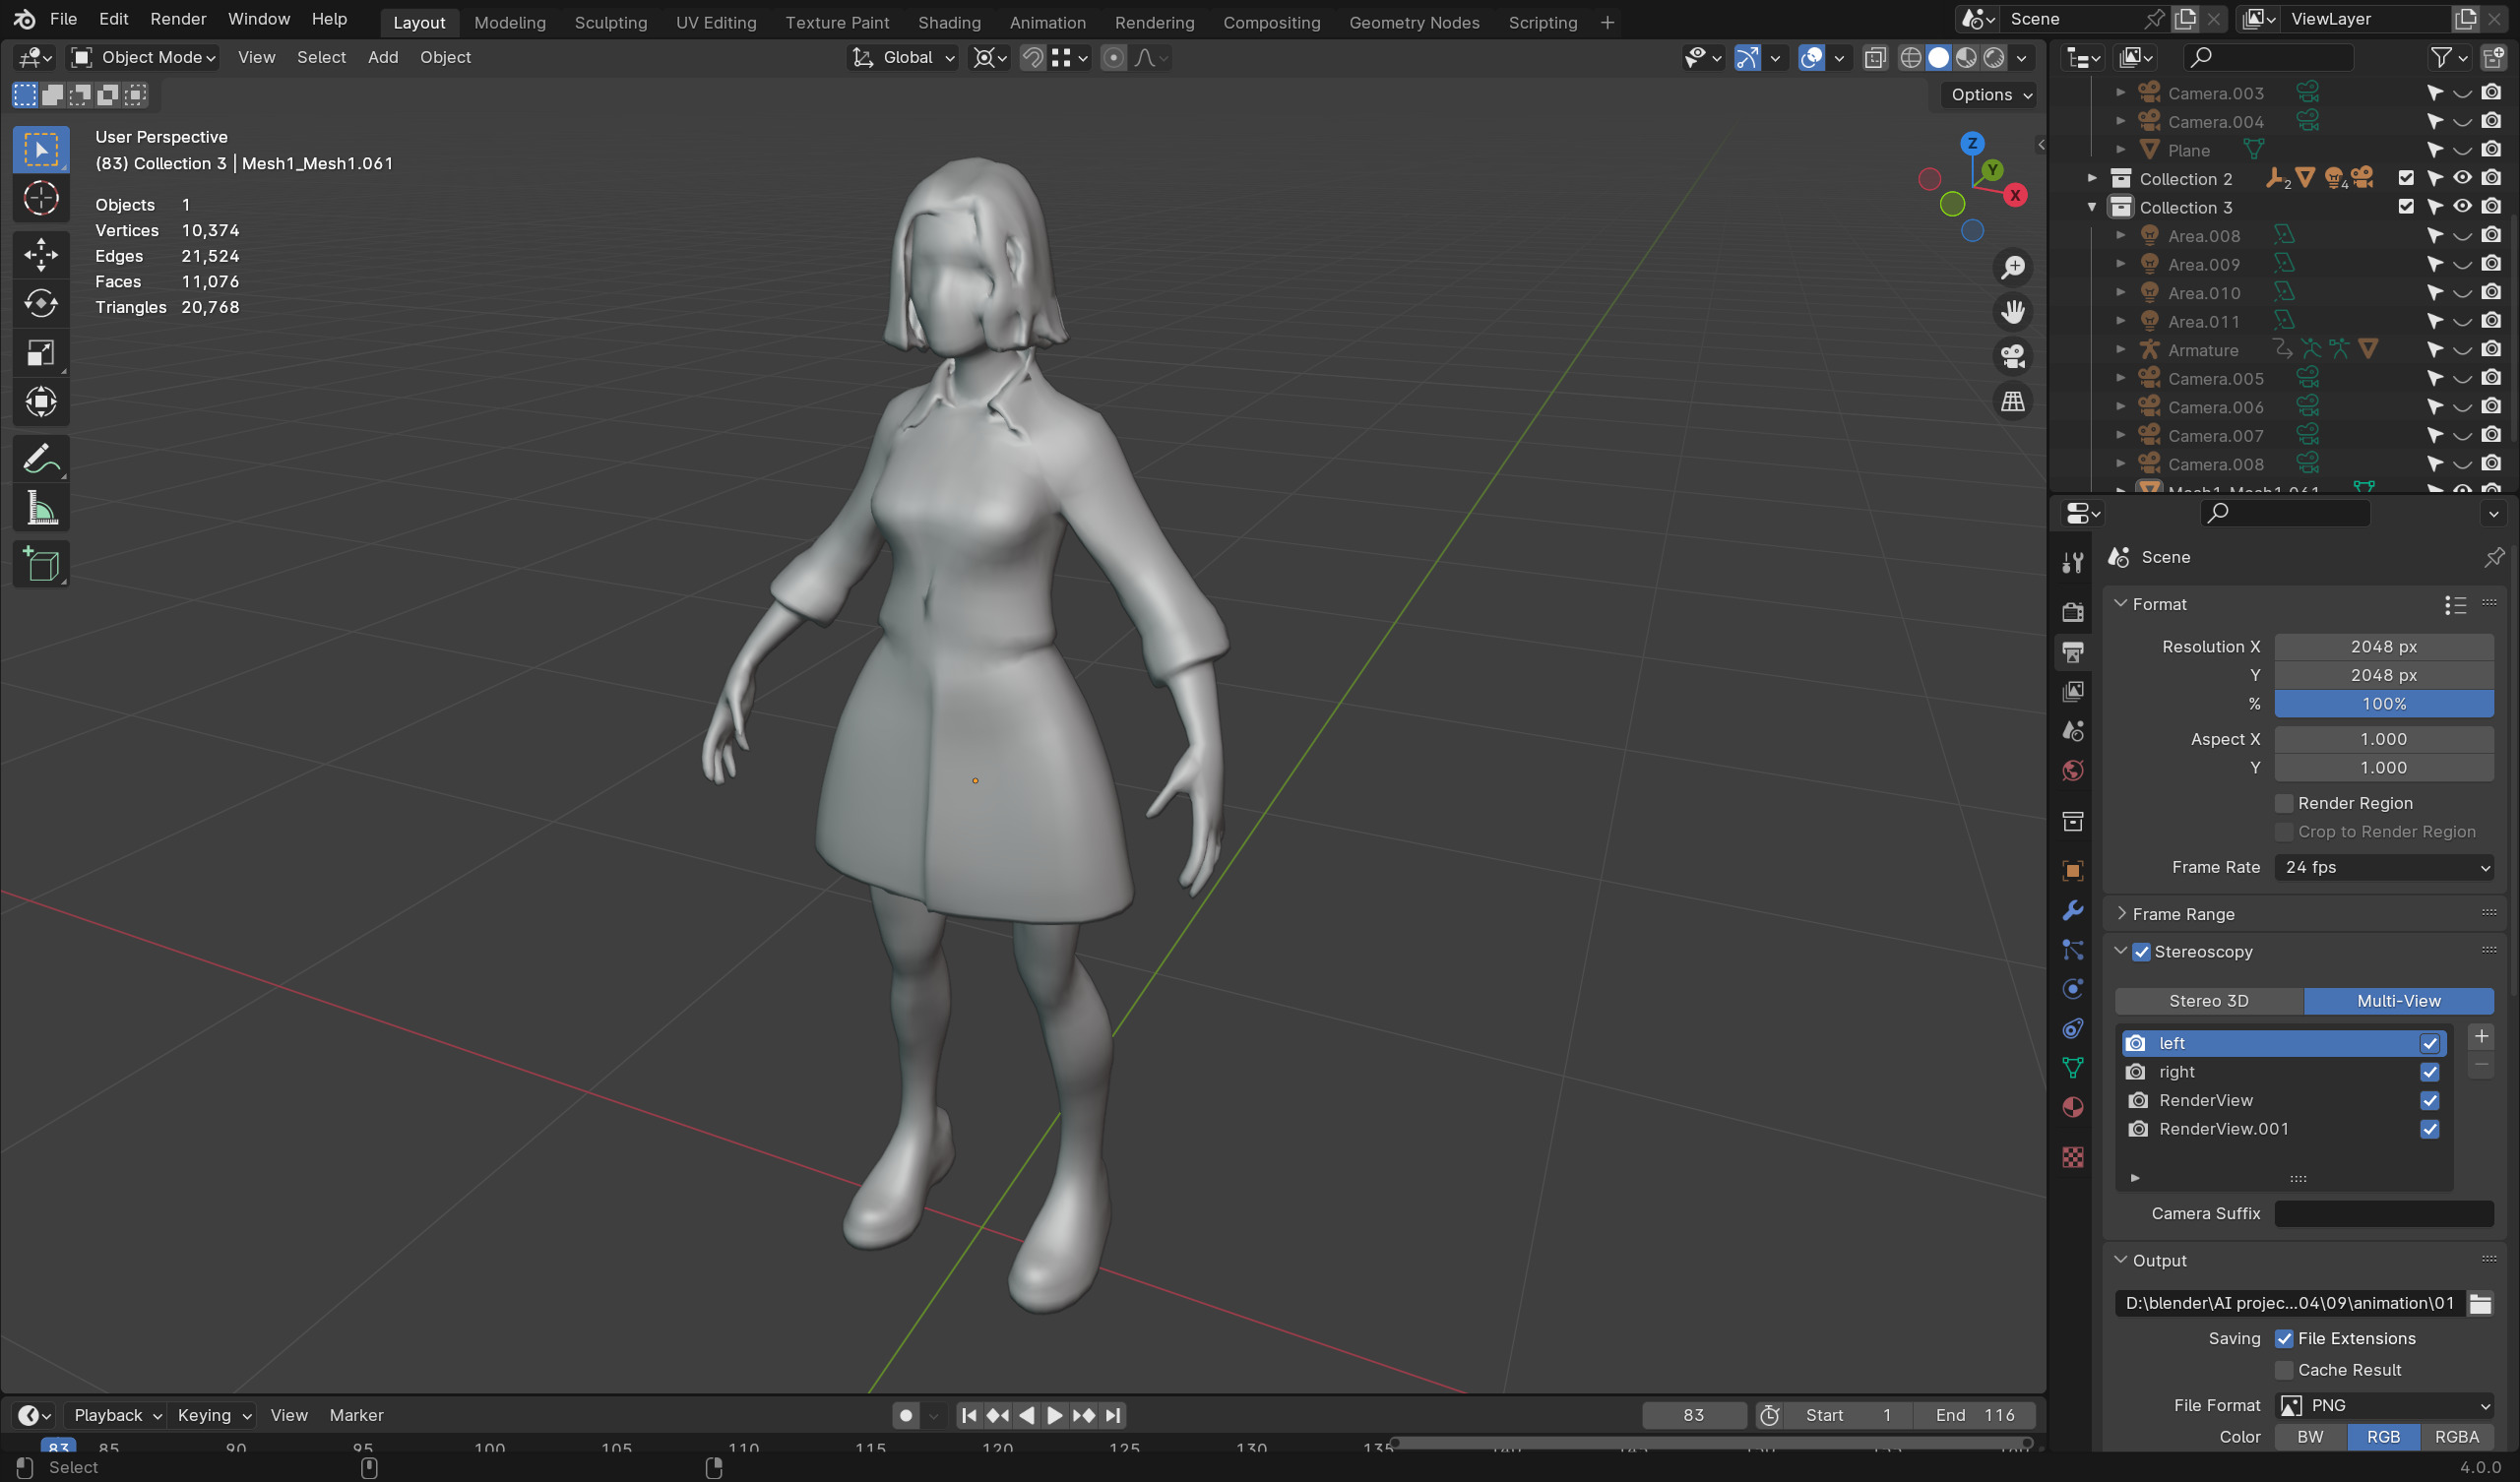The height and width of the screenshot is (1482, 2520).
Task: Switch perspective/orthographic grid icon
Action: coord(2012,402)
